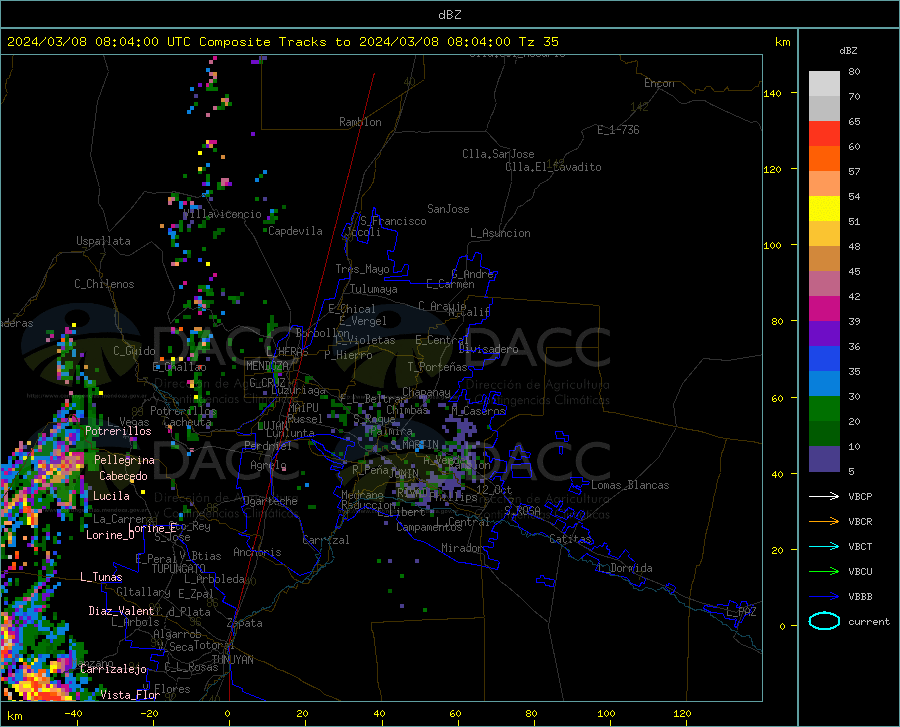Click the Capdevila map label
The height and width of the screenshot is (727, 900).
point(295,231)
